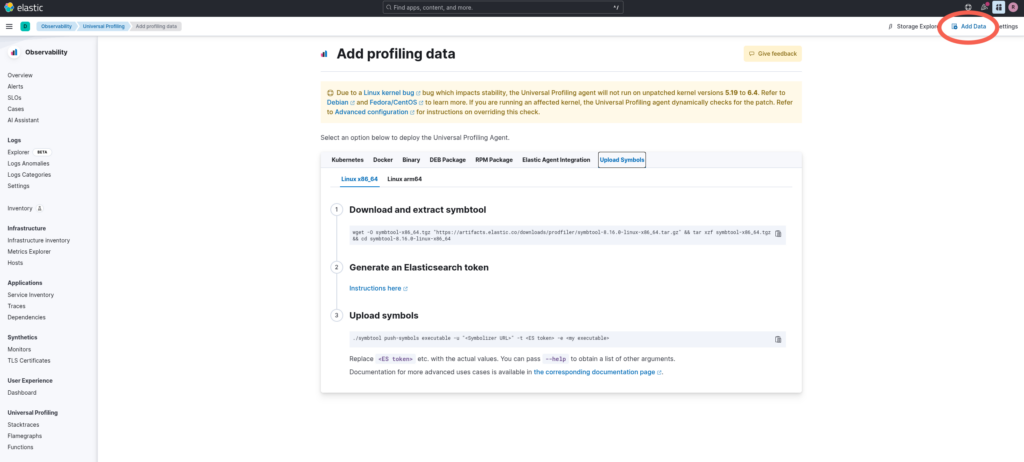This screenshot has width=1024, height=462.
Task: Click the "Add profiling data" page title
Action: pos(396,54)
